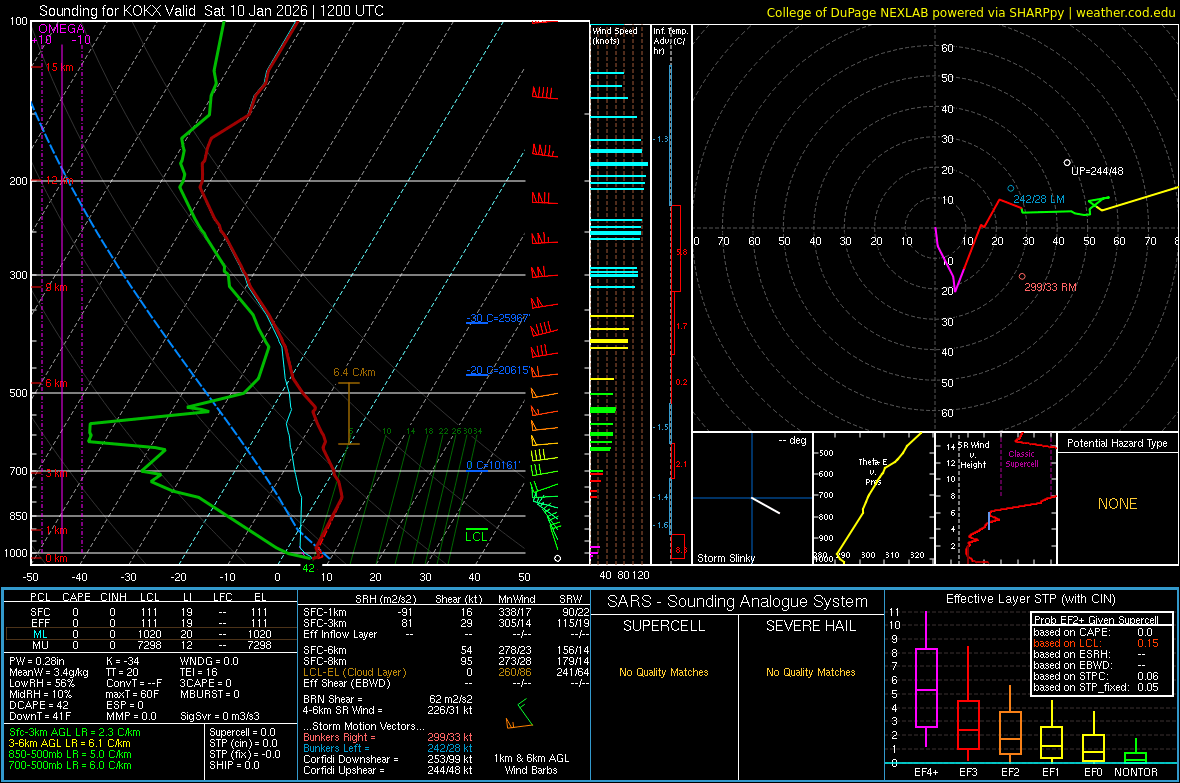1180x783 pixels.
Task: Click the '299/33 RM' hodograph label
Action: click(1050, 287)
